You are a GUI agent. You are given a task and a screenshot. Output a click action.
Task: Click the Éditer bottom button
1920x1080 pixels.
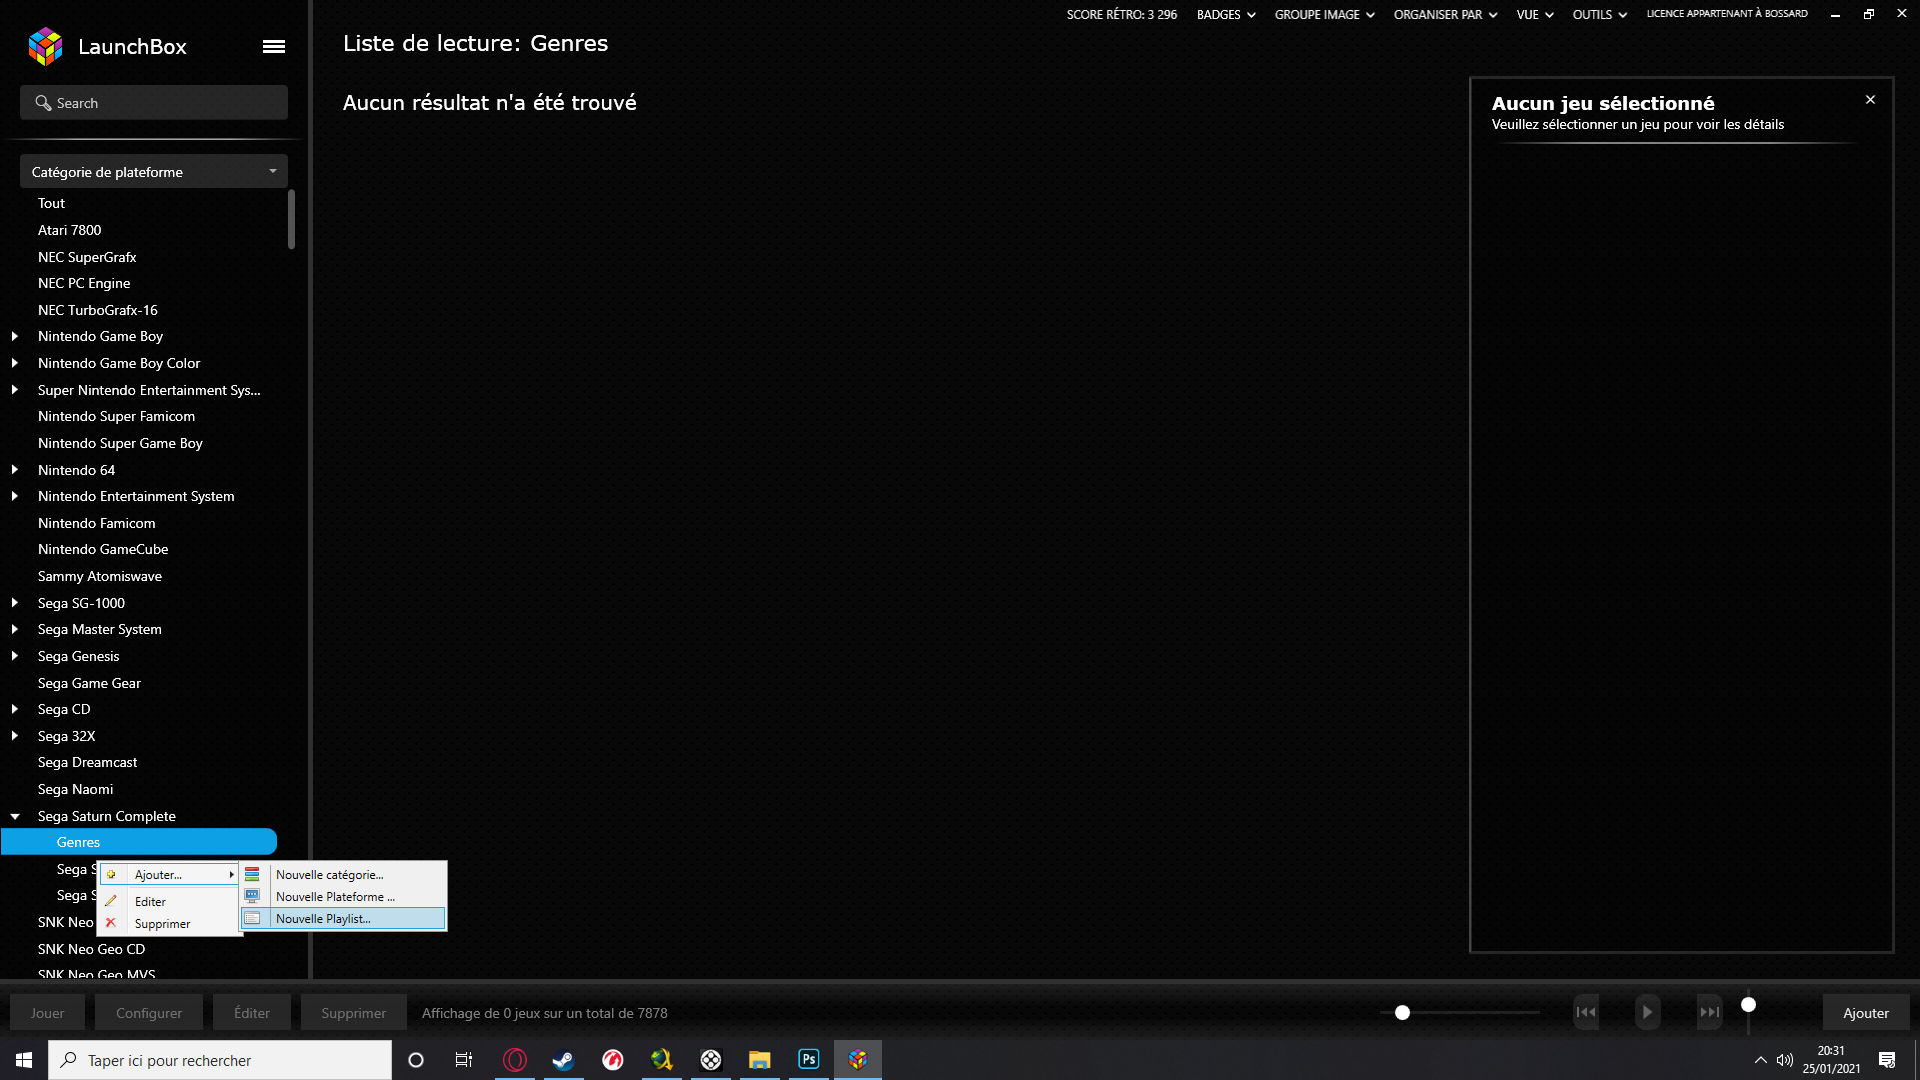[252, 1013]
